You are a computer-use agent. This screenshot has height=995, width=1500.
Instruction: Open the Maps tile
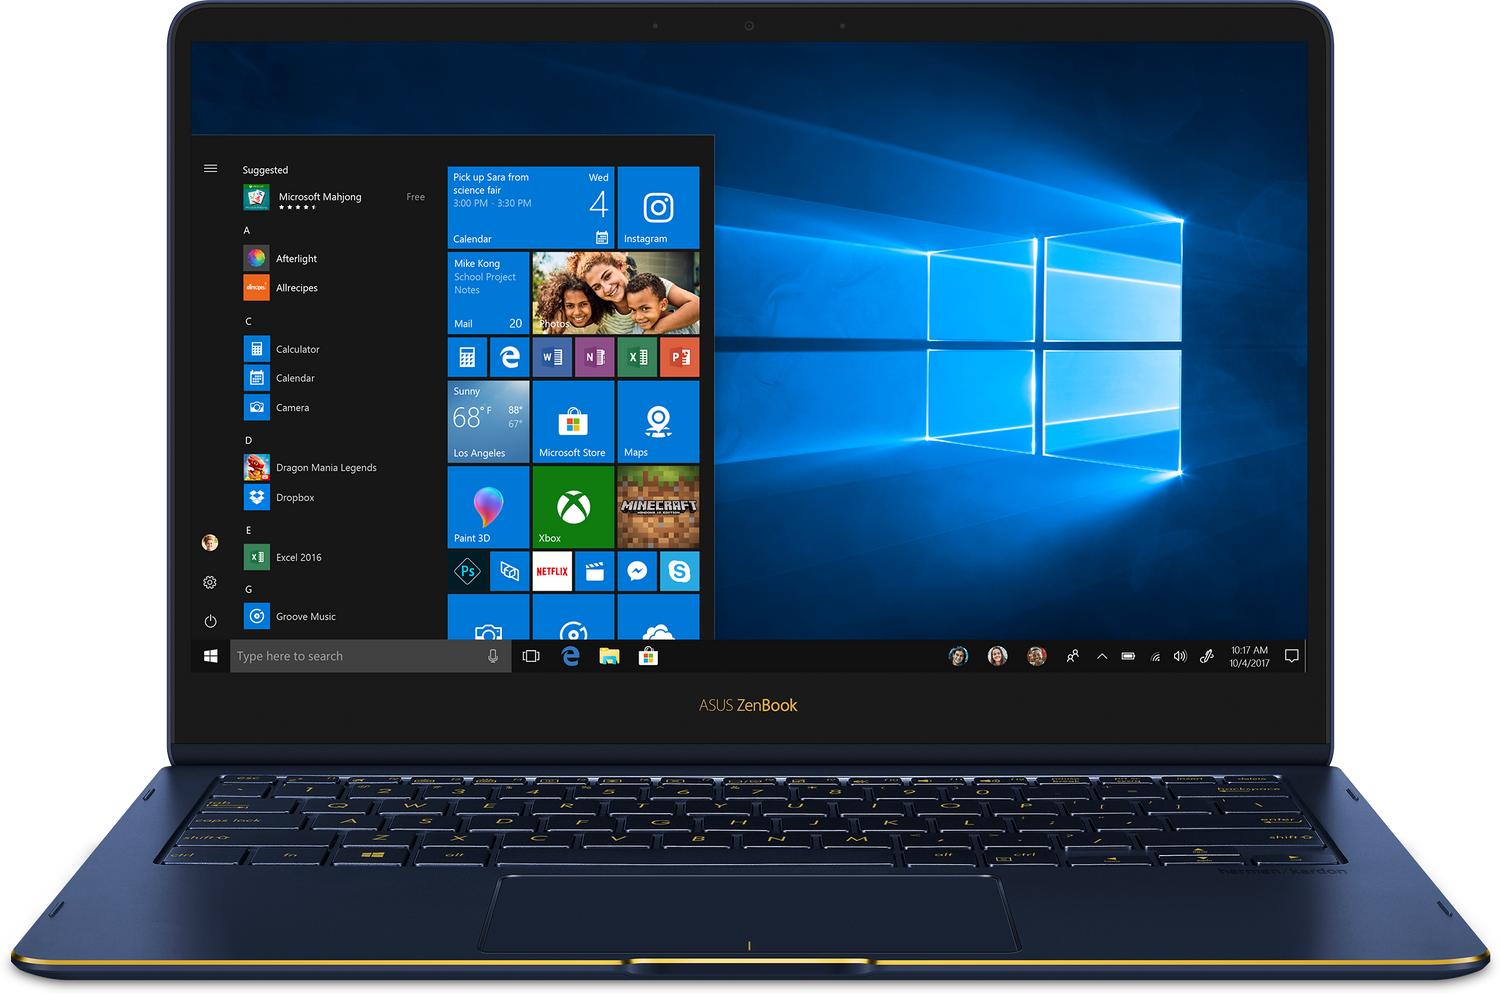658,421
